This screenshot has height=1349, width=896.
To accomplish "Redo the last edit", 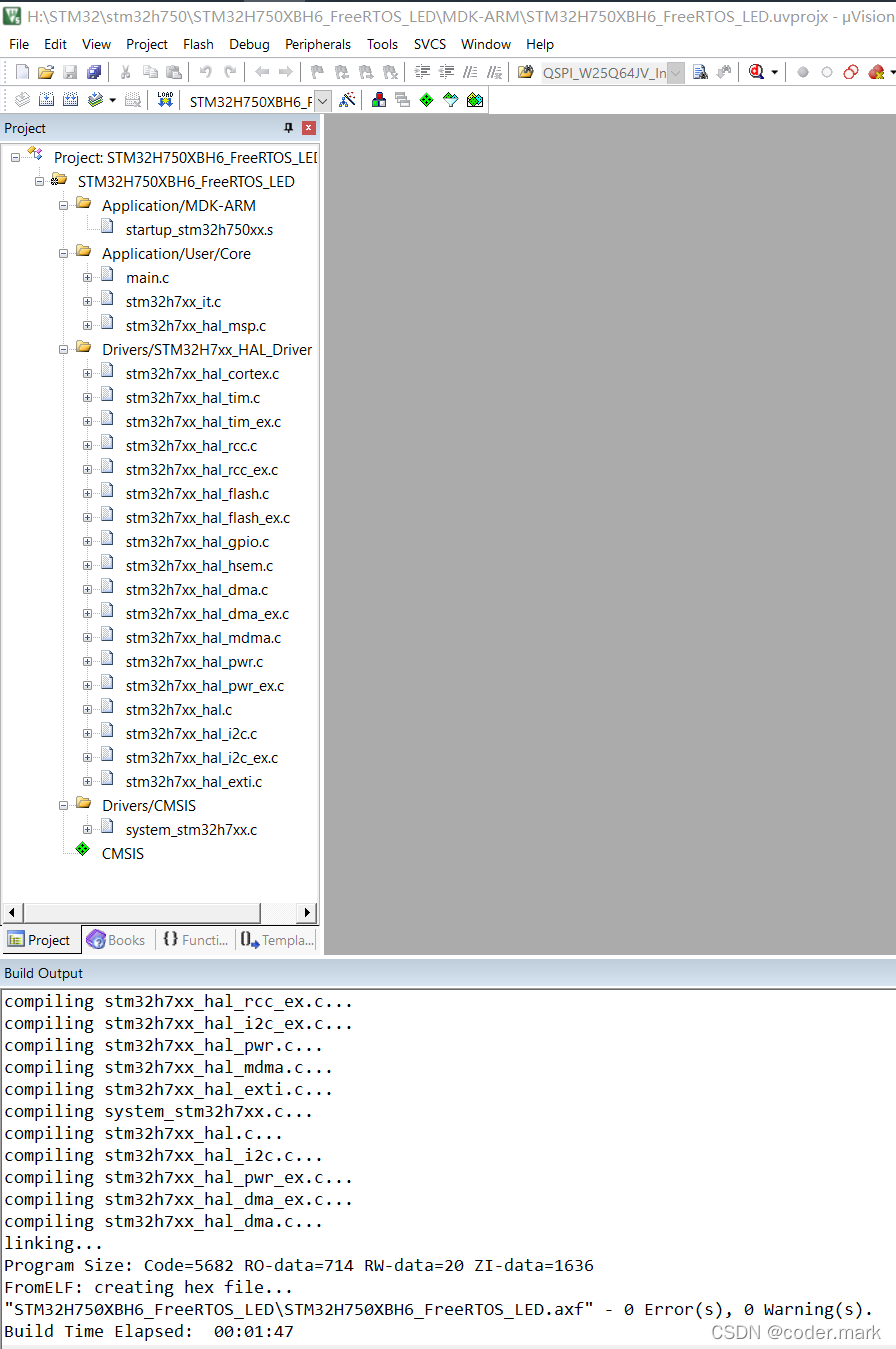I will pos(230,72).
